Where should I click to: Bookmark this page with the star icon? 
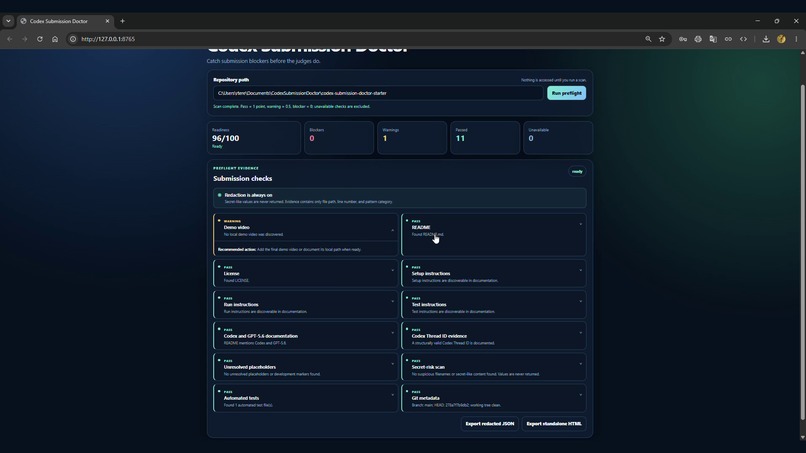(662, 39)
